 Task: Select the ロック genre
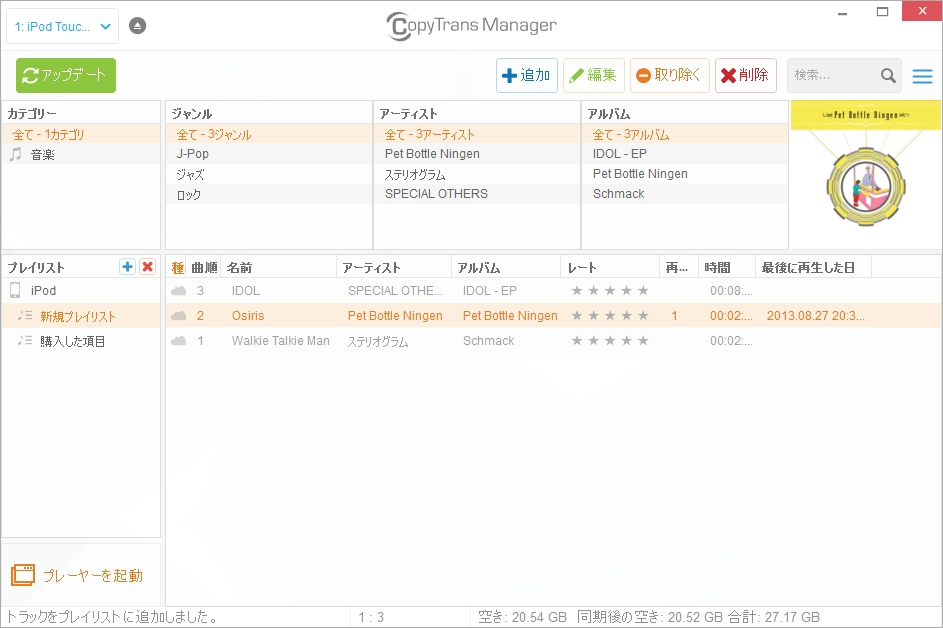269,194
